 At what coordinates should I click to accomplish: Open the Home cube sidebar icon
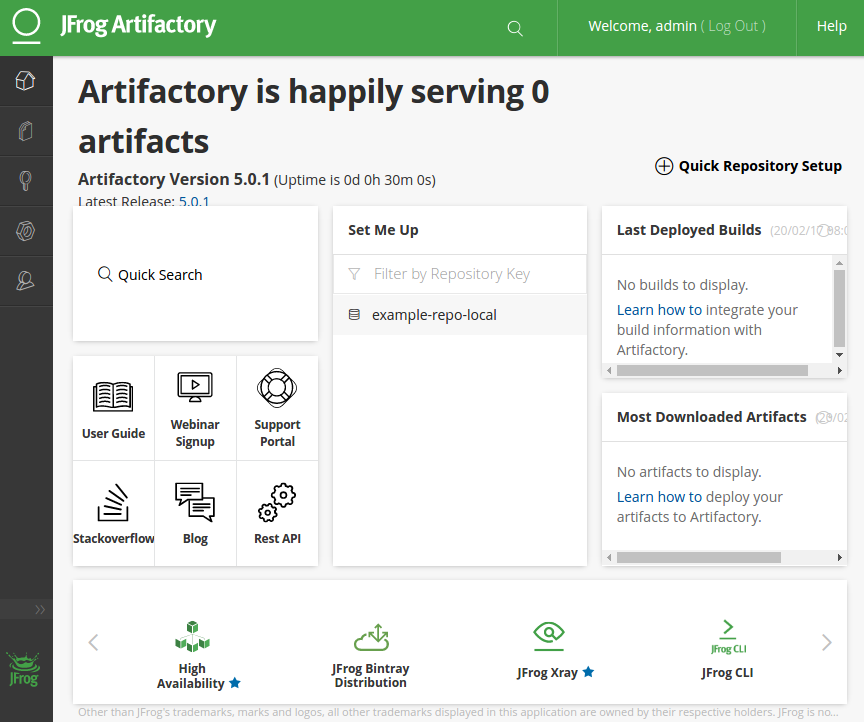[25, 81]
